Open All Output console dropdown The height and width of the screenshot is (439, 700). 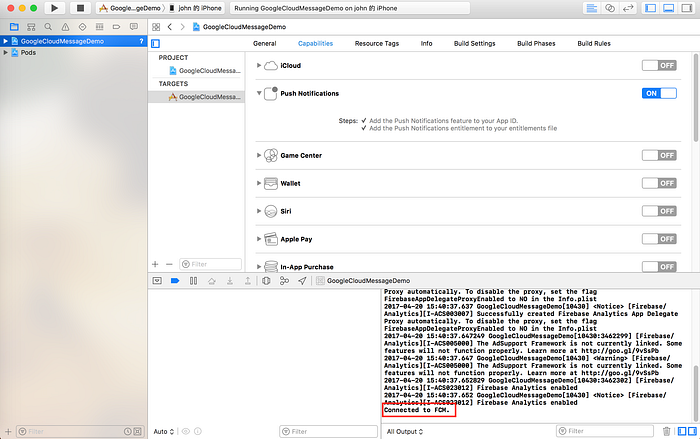404,431
